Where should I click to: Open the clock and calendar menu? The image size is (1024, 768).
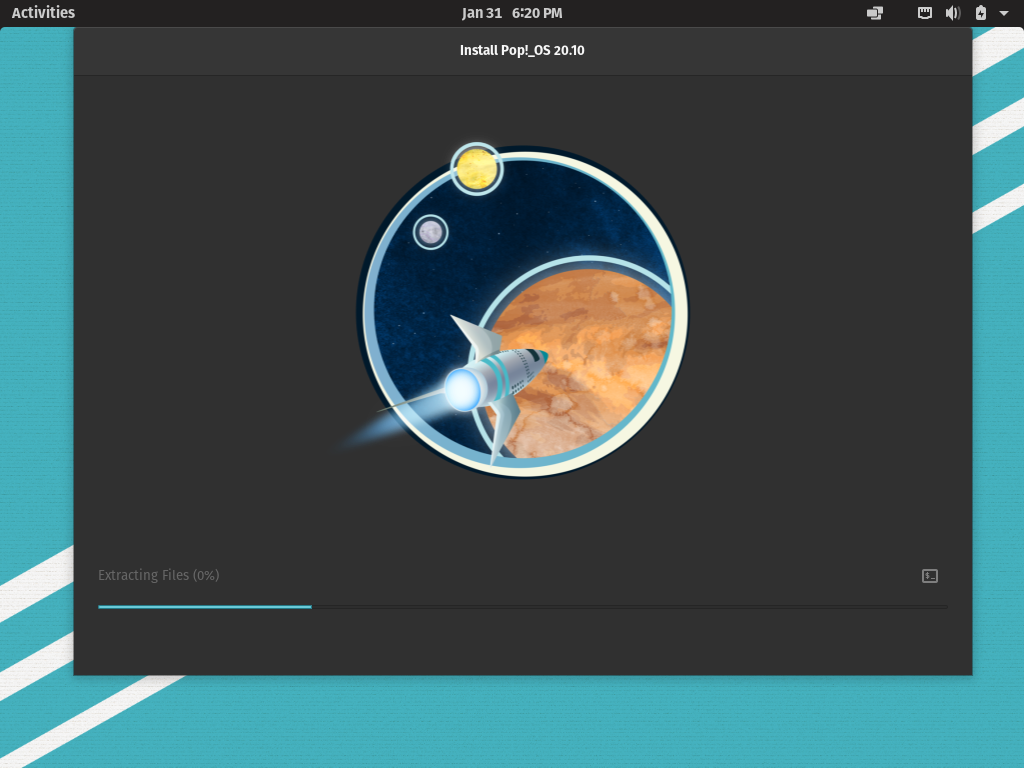click(511, 13)
